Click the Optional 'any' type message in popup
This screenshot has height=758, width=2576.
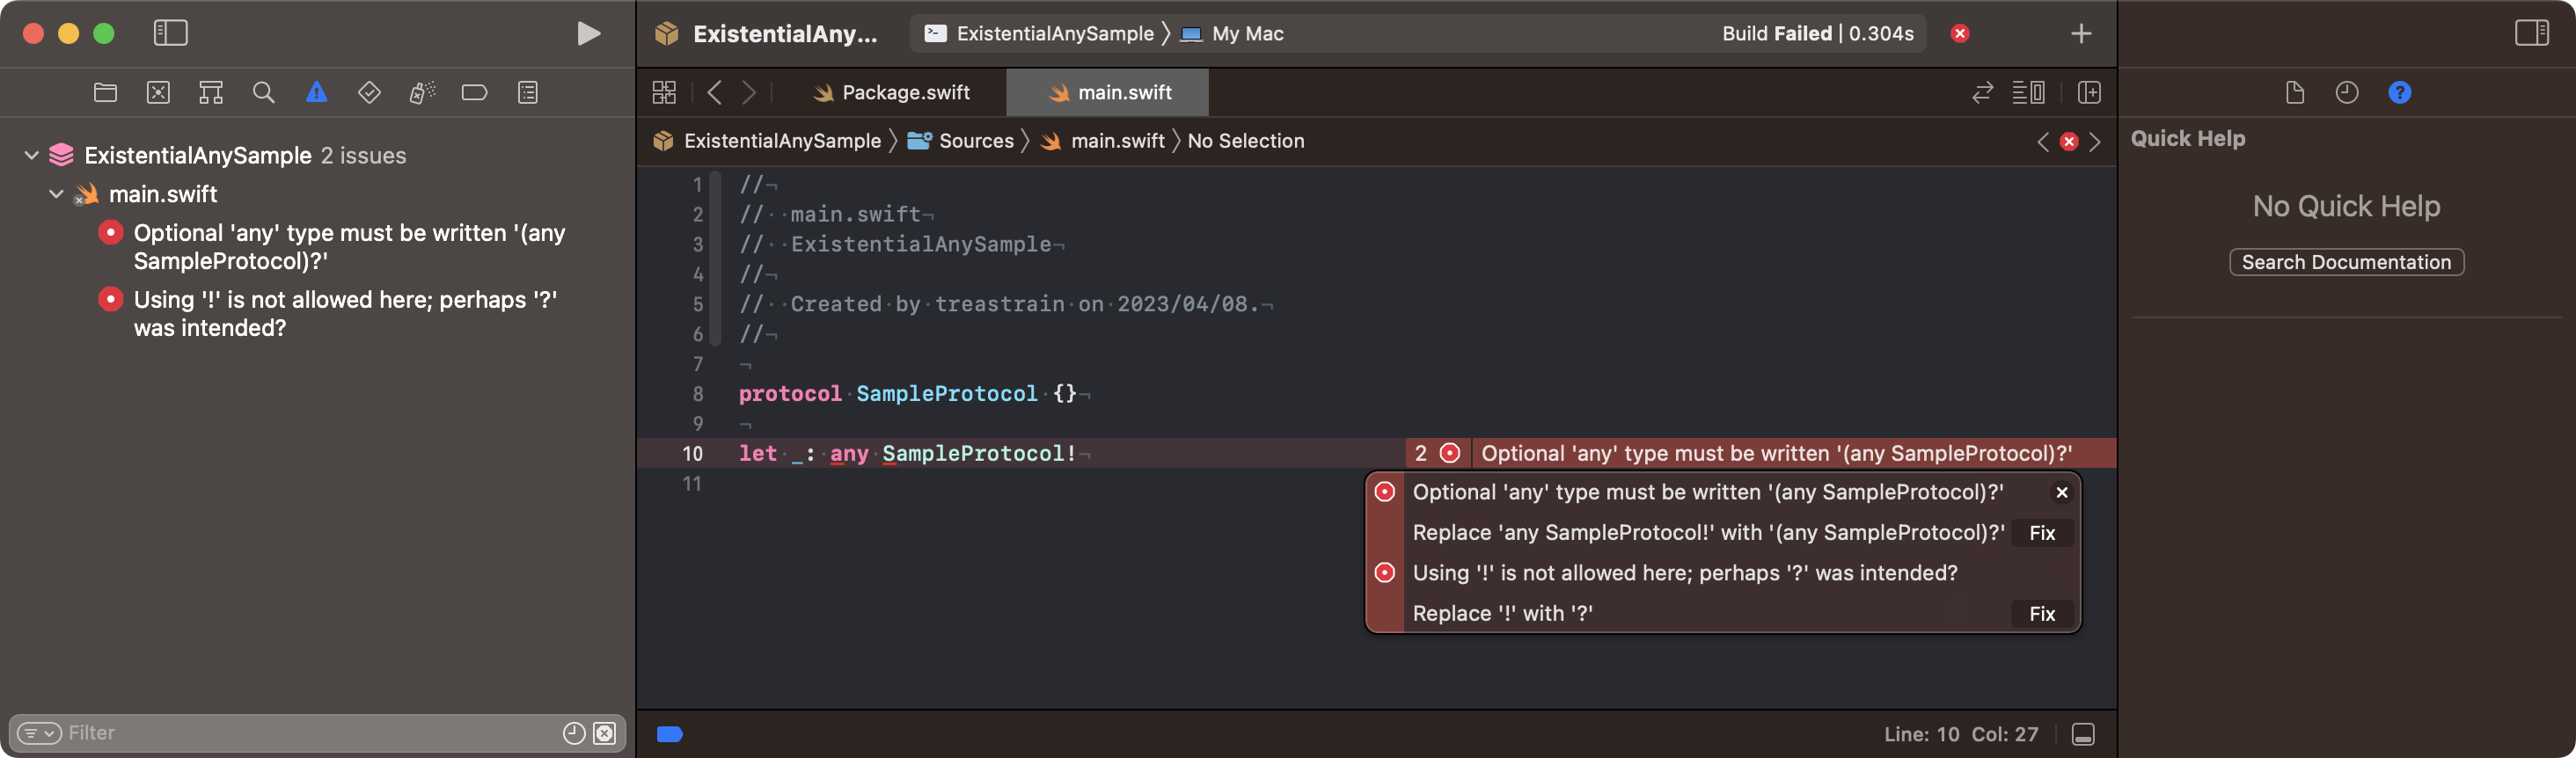click(1708, 492)
